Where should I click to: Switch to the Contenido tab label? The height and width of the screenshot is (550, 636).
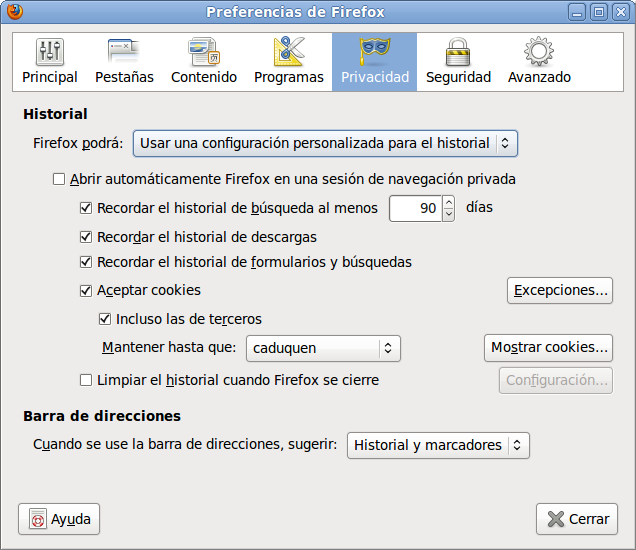click(x=204, y=77)
